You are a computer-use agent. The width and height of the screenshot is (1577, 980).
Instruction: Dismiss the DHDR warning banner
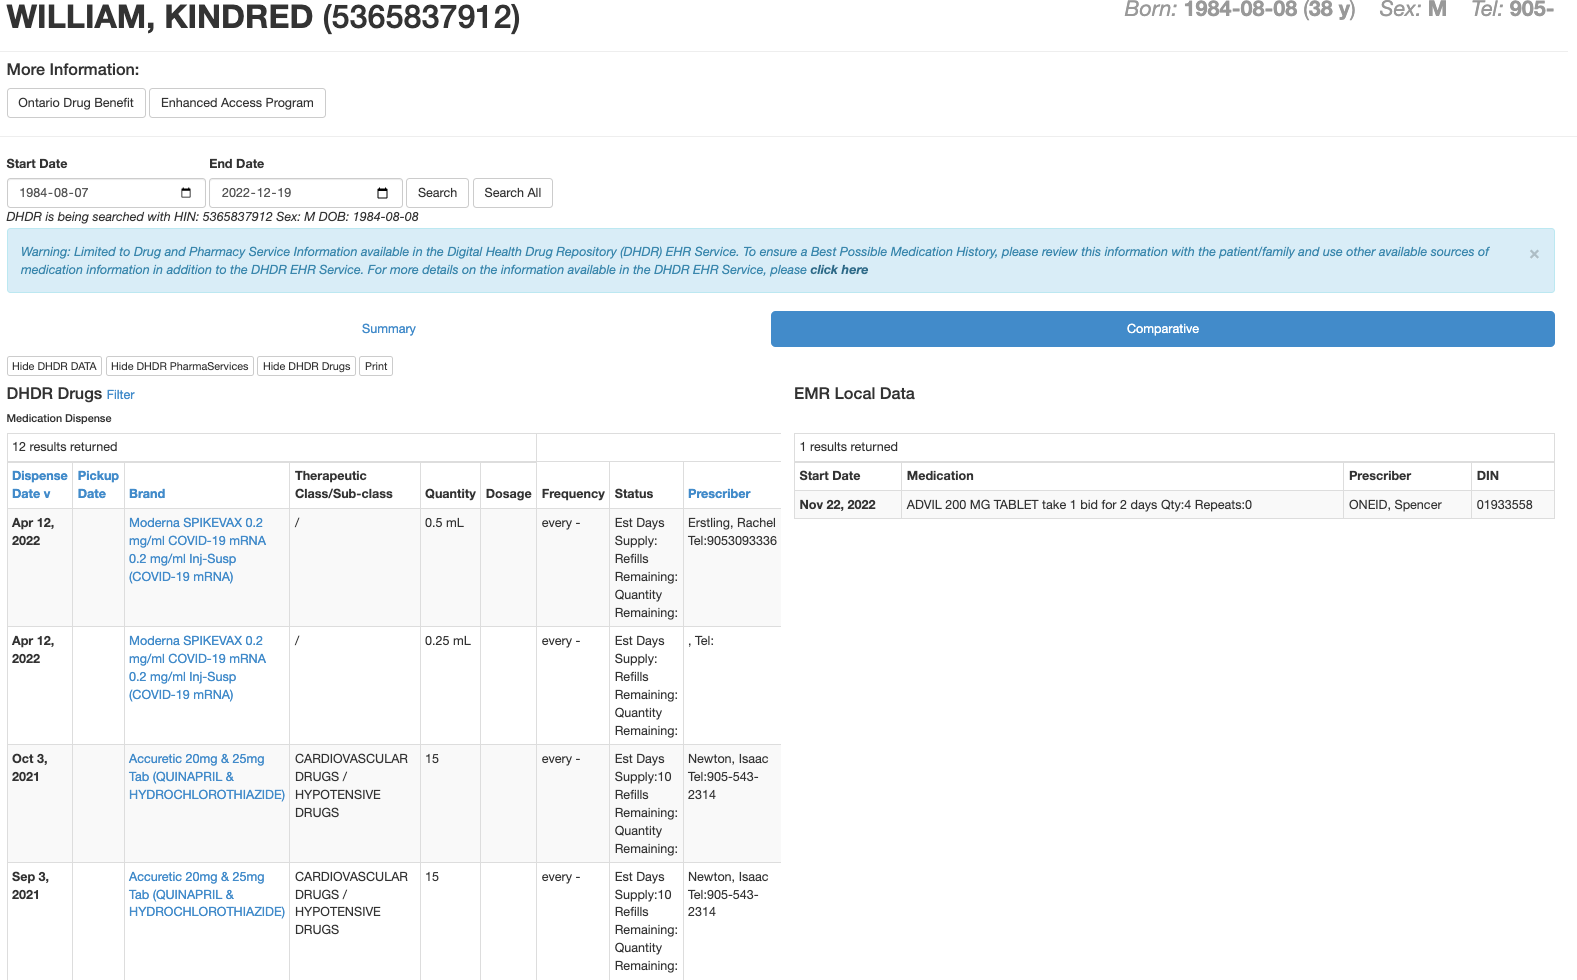point(1533,254)
